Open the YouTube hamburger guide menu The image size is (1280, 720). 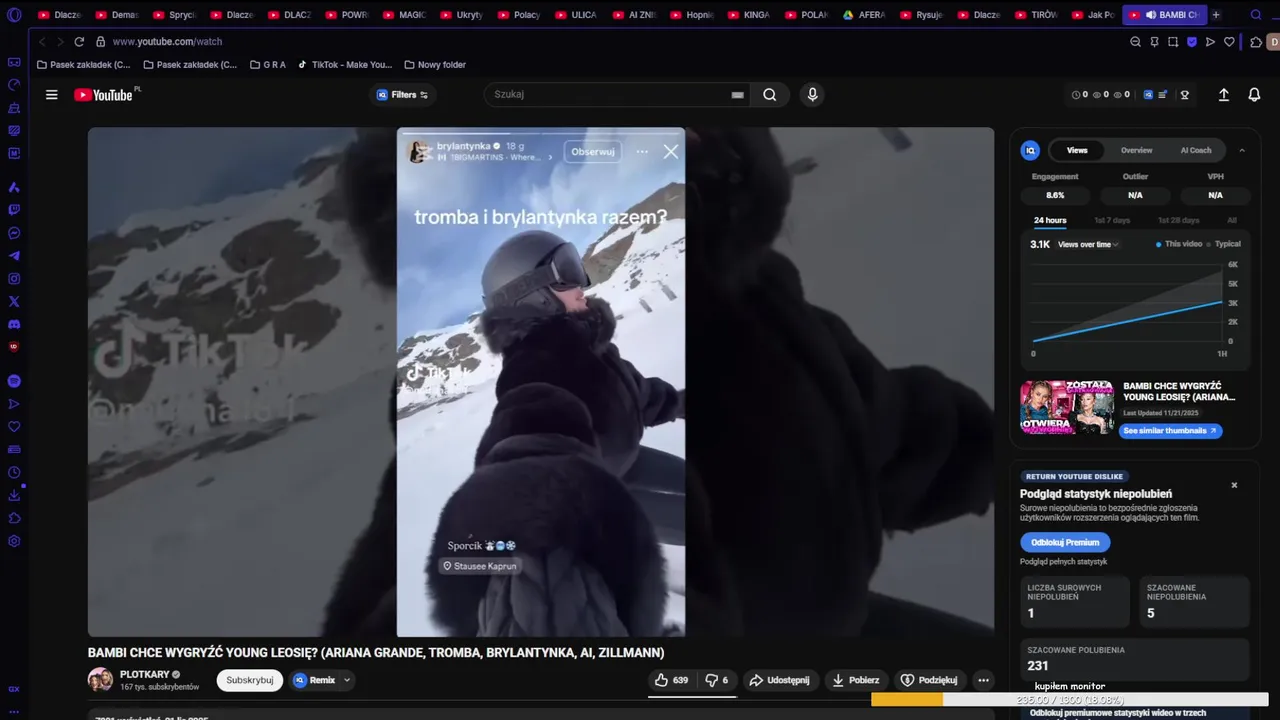pos(51,95)
